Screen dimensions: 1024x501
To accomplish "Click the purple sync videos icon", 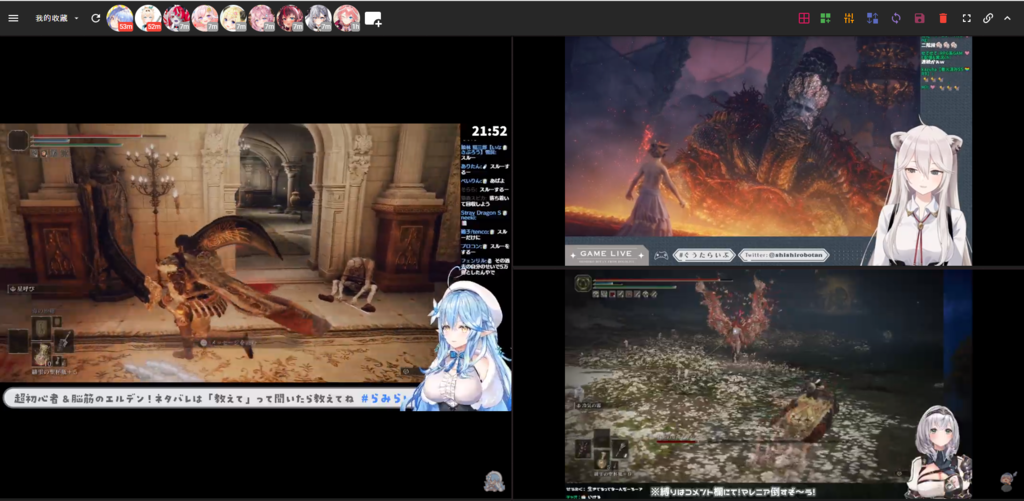I will coord(896,18).
